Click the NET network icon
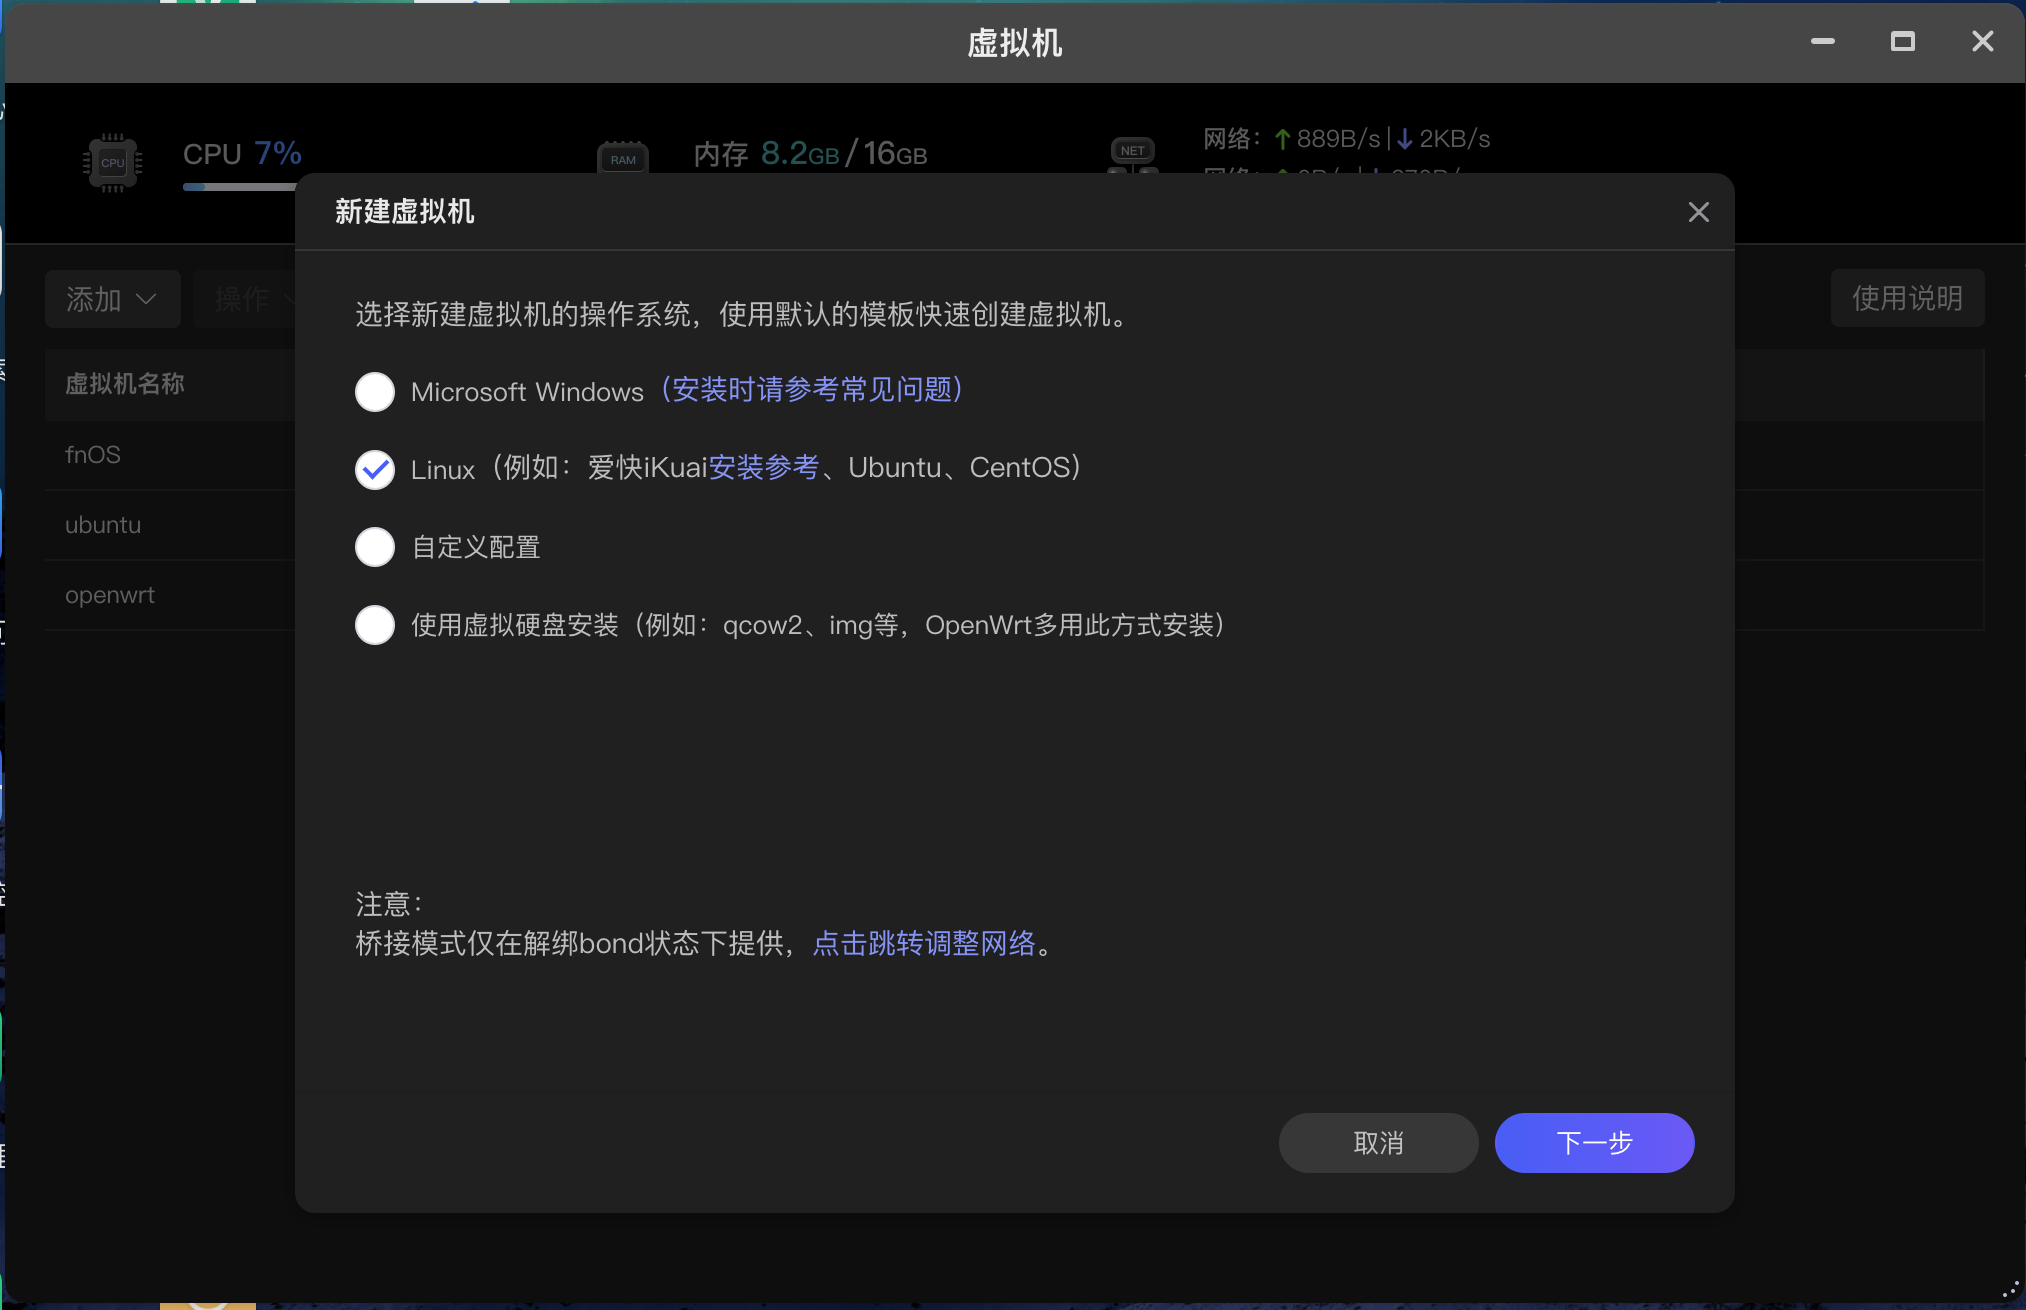Screen dimensions: 2026x1310 (x=1132, y=151)
